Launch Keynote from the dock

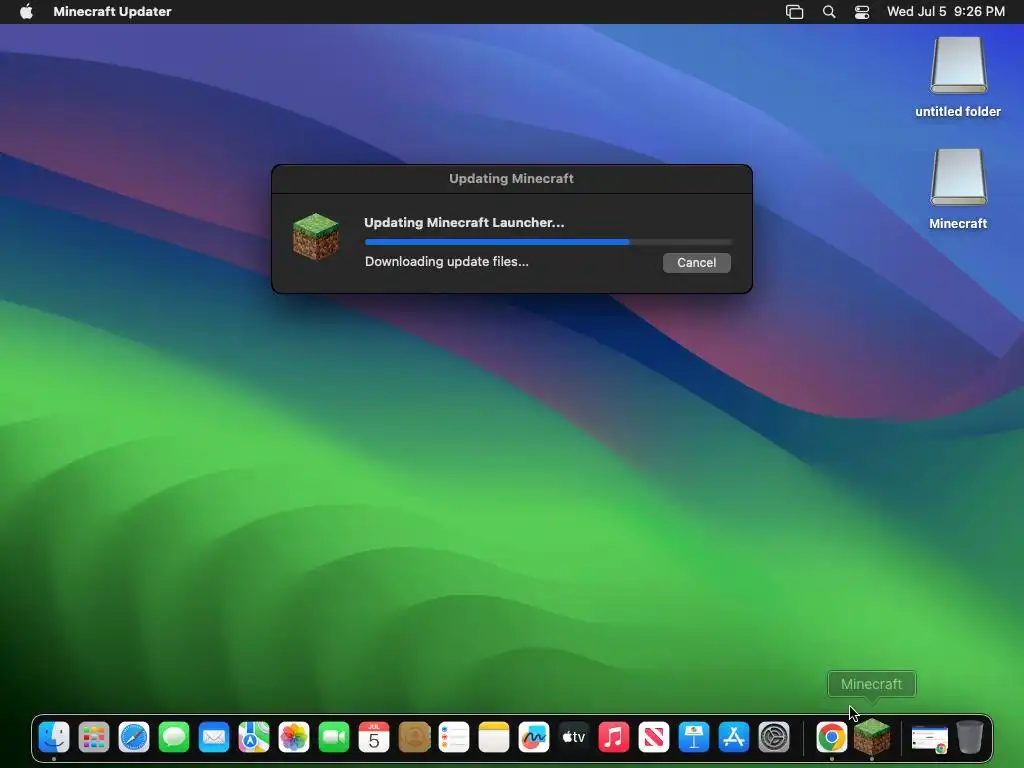point(694,738)
